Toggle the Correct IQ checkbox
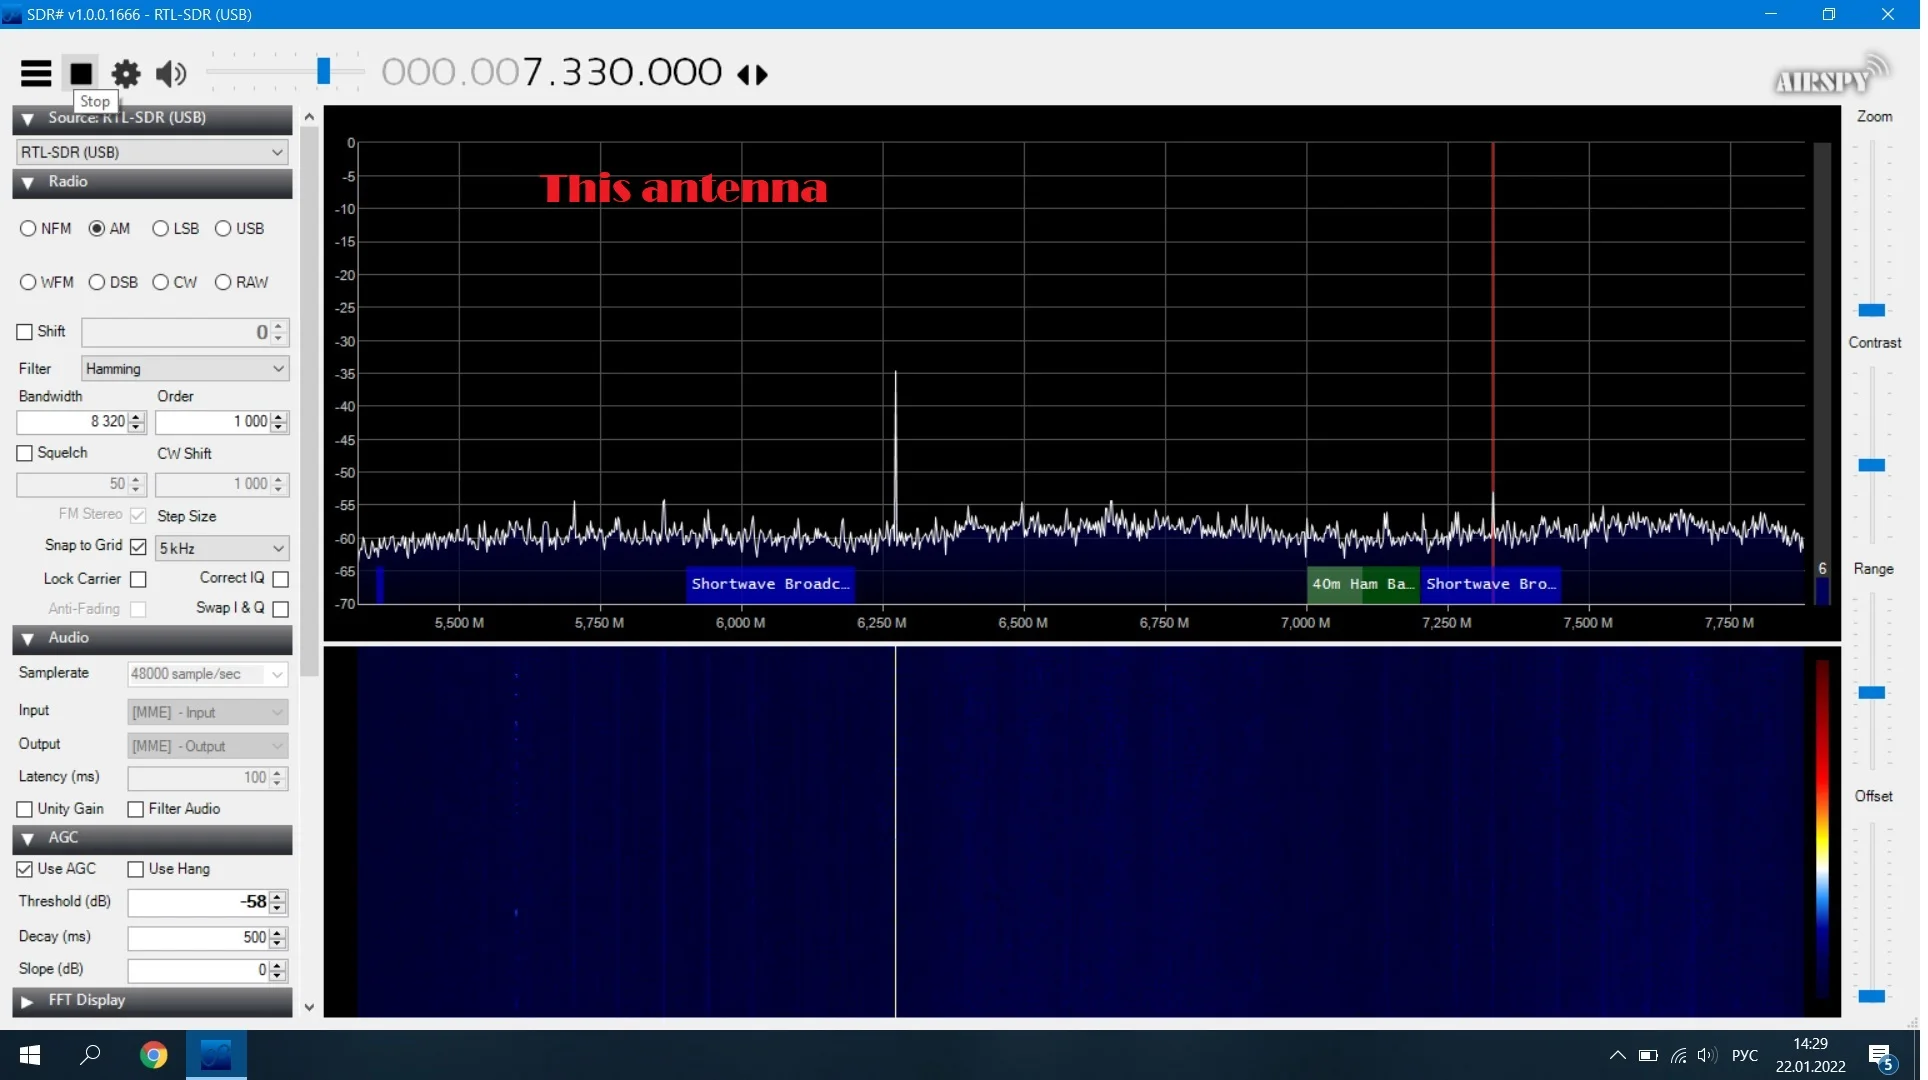Screen dimensions: 1928x1080 pyautogui.click(x=282, y=580)
